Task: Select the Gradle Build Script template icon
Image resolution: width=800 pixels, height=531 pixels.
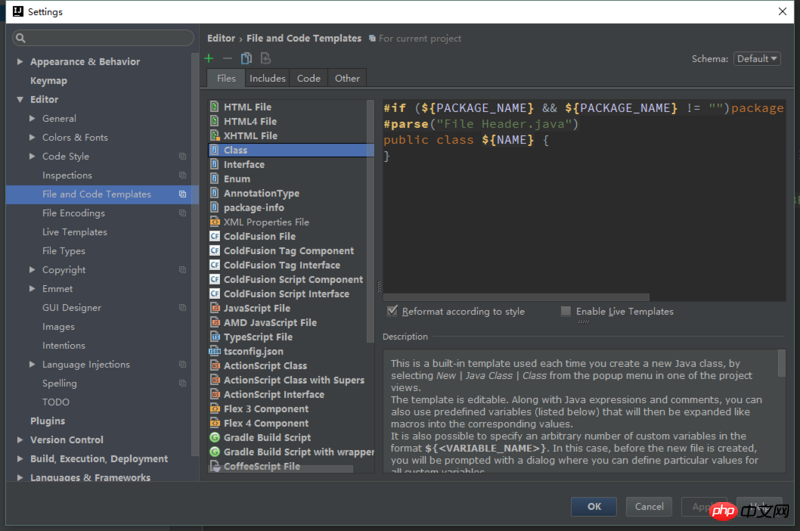Action: (215, 438)
